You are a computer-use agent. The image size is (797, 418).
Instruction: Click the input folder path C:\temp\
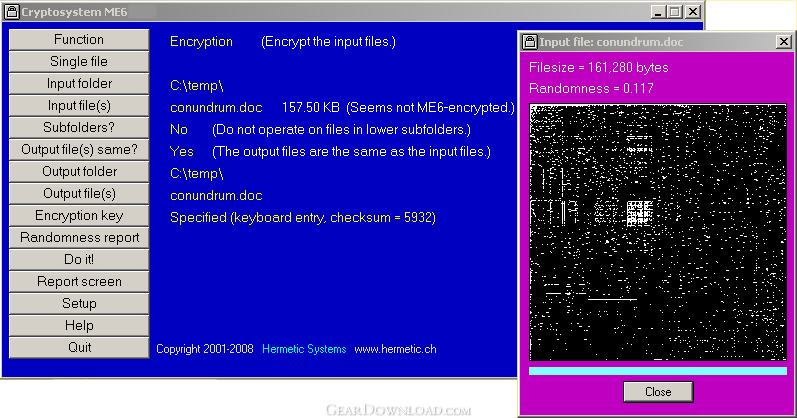point(197,85)
